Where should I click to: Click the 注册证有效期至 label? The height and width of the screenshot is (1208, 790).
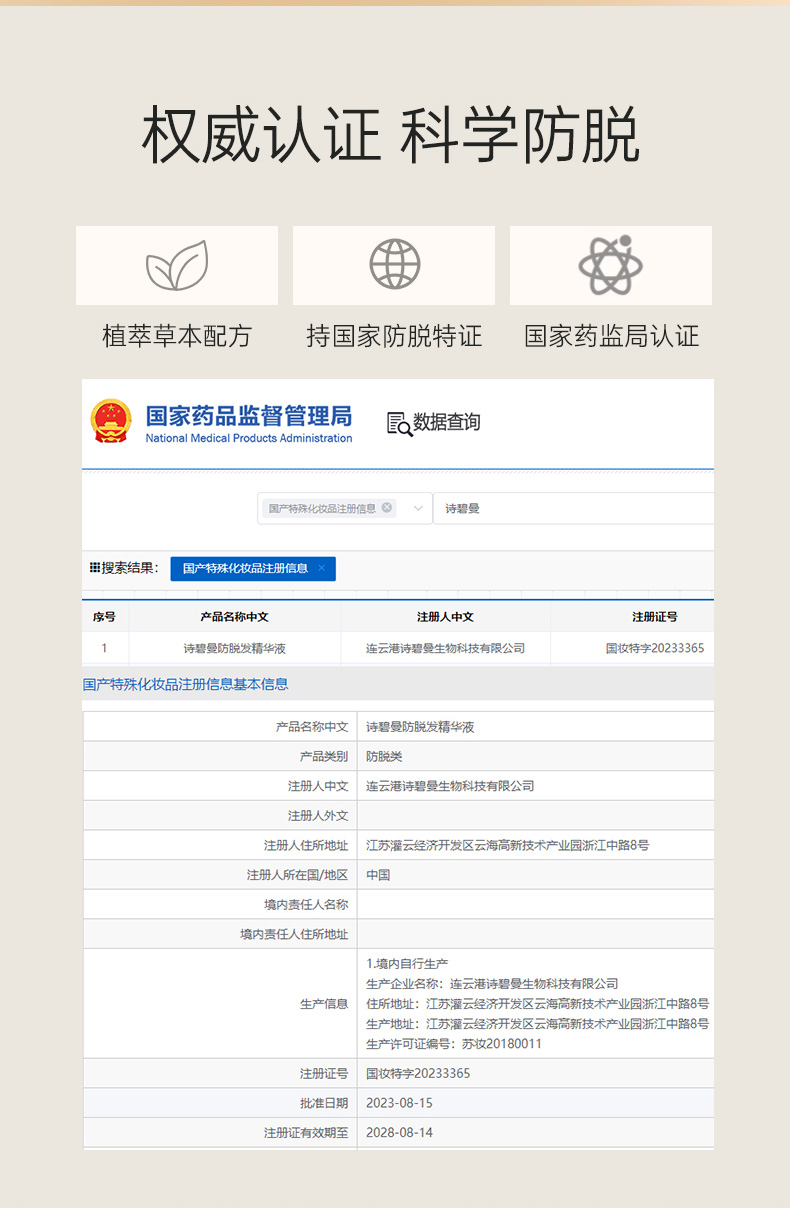[x=306, y=1133]
